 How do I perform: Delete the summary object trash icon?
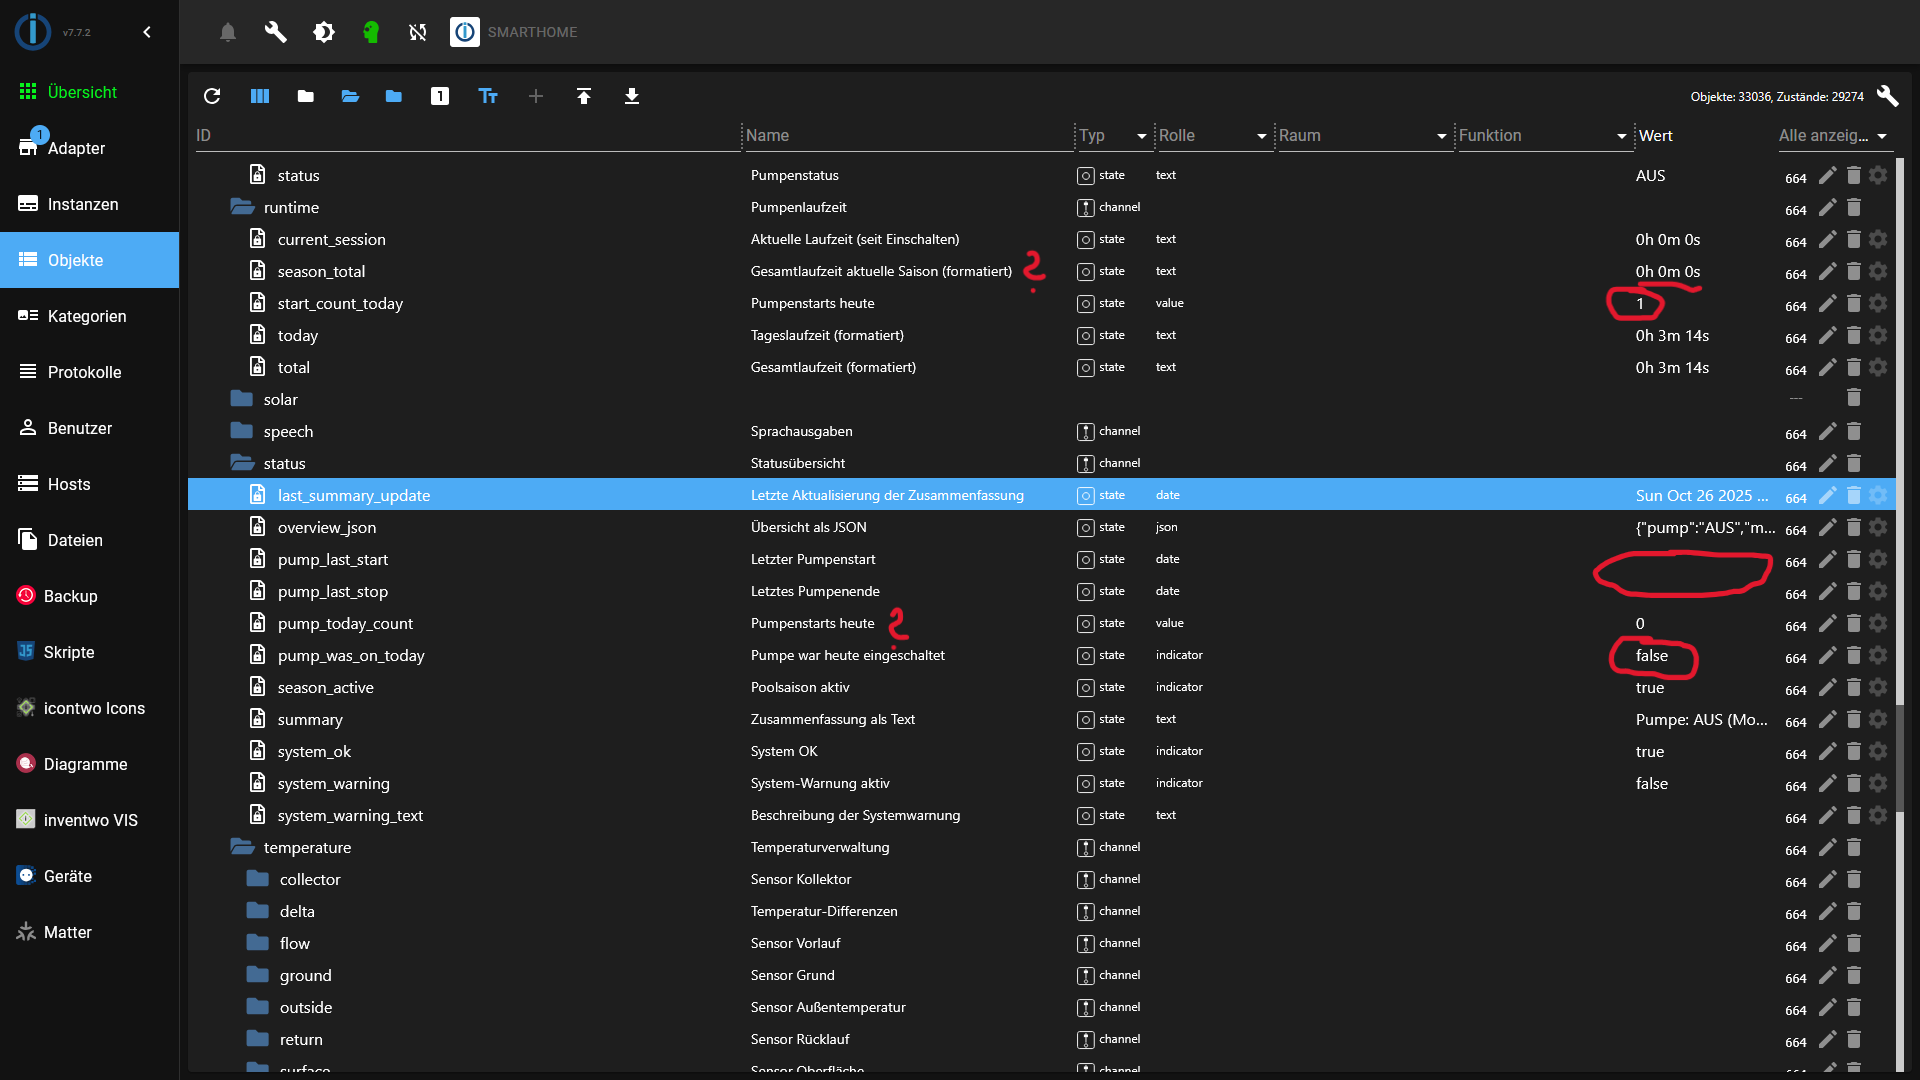tap(1853, 720)
